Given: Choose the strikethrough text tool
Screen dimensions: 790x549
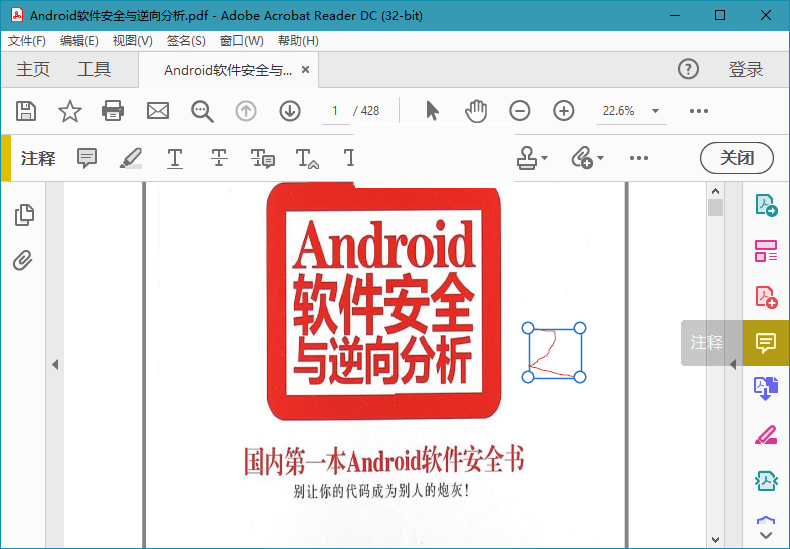Looking at the screenshot, I should 219,158.
